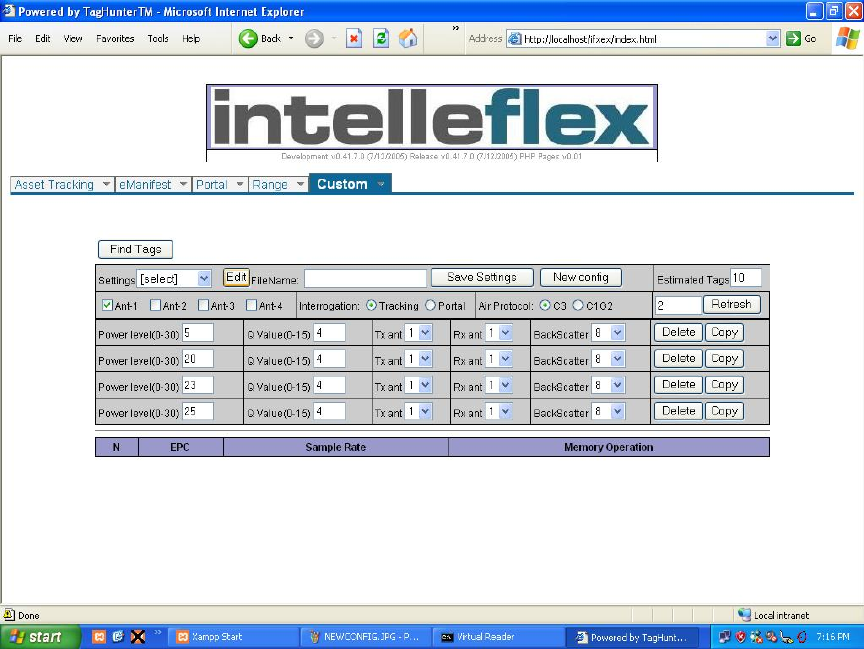This screenshot has width=864, height=649.
Task: Click the Sample Rate column header
Action: (336, 447)
